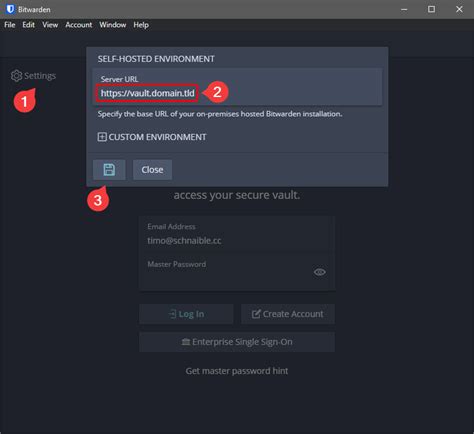Viewport: 474px width, 434px height.
Task: Open the Window menu
Action: point(113,25)
